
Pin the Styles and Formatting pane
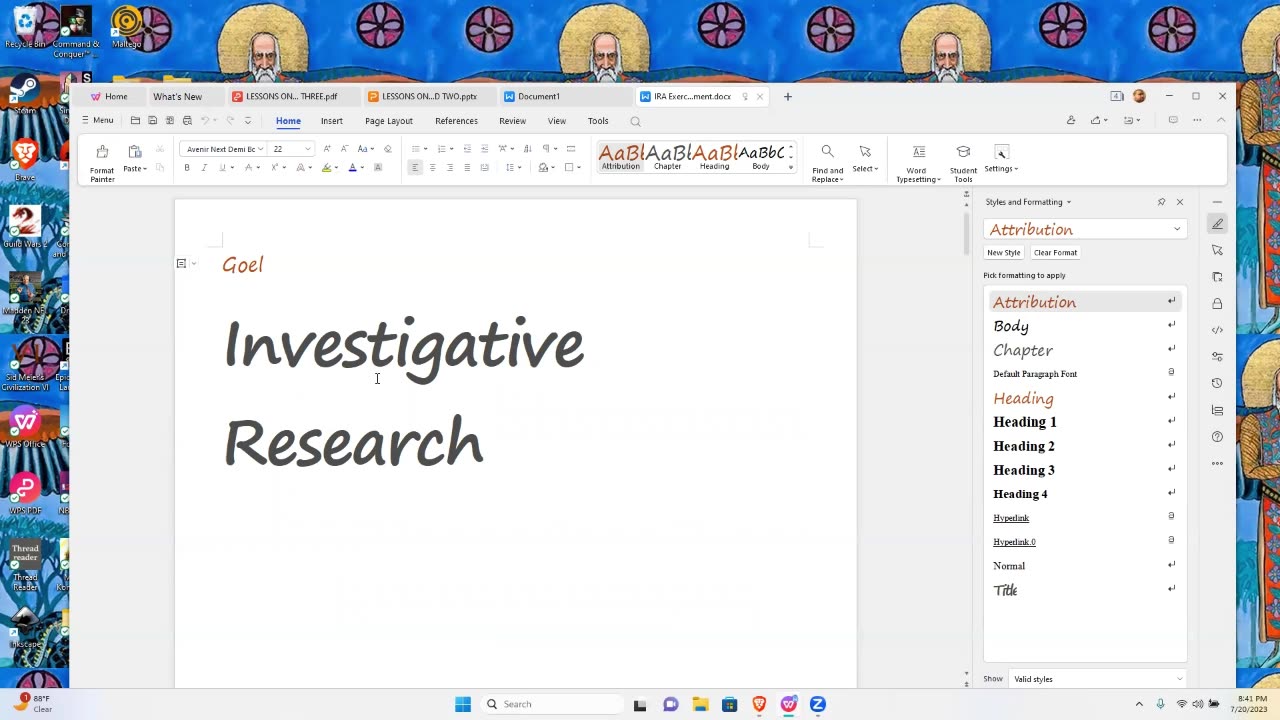pos(1161,202)
